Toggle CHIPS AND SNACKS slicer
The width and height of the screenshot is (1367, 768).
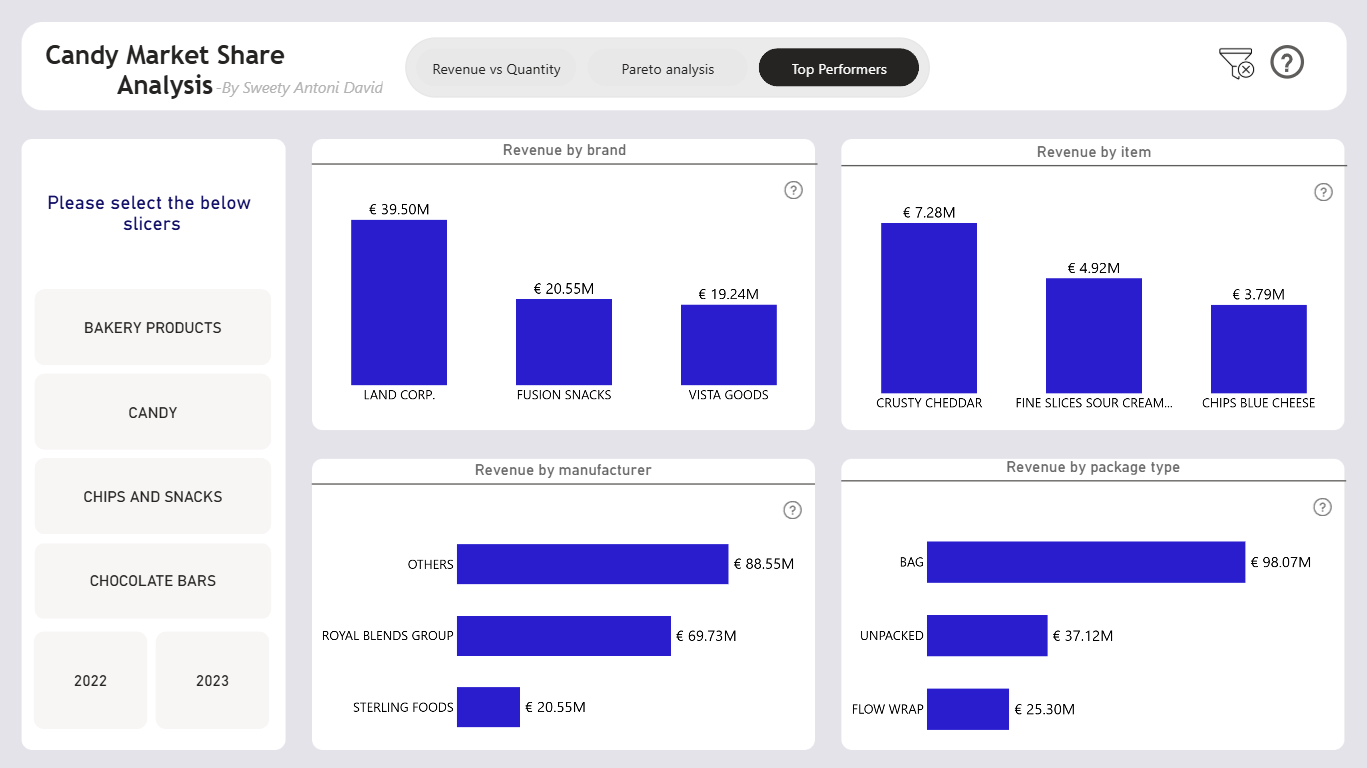point(153,496)
